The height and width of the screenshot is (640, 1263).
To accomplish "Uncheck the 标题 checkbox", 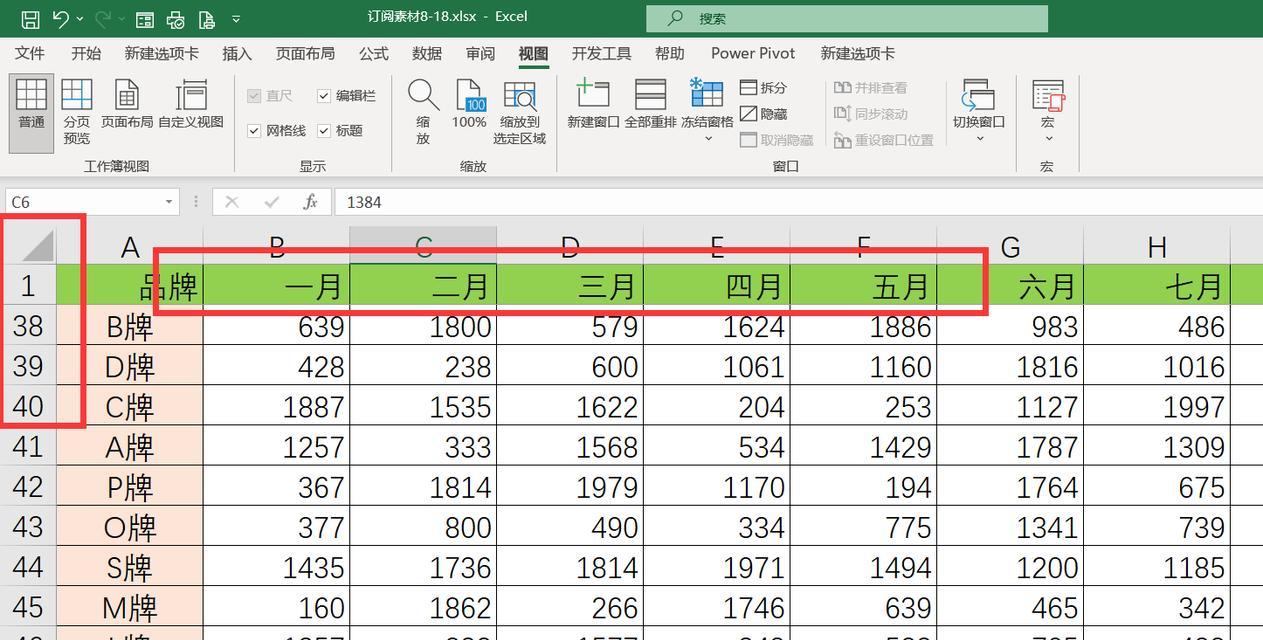I will tap(324, 131).
